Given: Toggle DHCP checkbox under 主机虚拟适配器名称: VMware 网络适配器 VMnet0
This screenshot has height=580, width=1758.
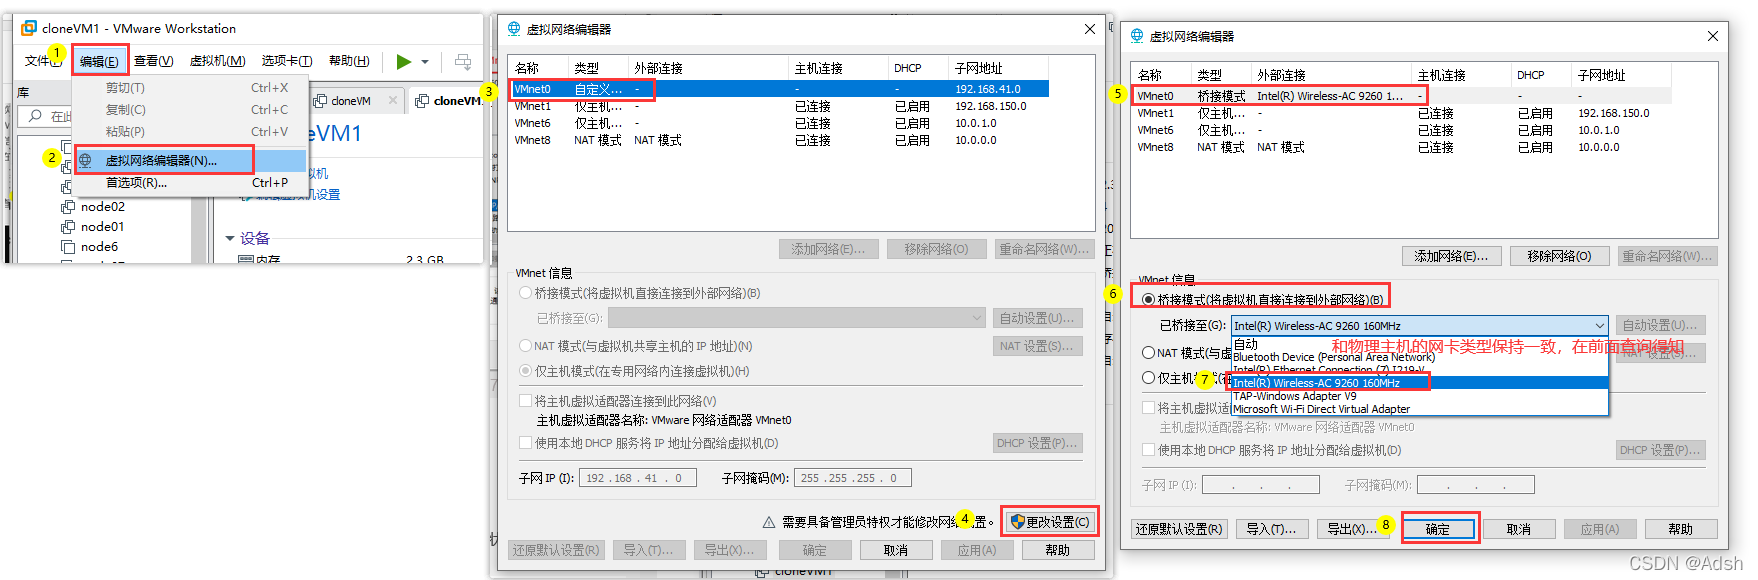Looking at the screenshot, I should [x=526, y=443].
